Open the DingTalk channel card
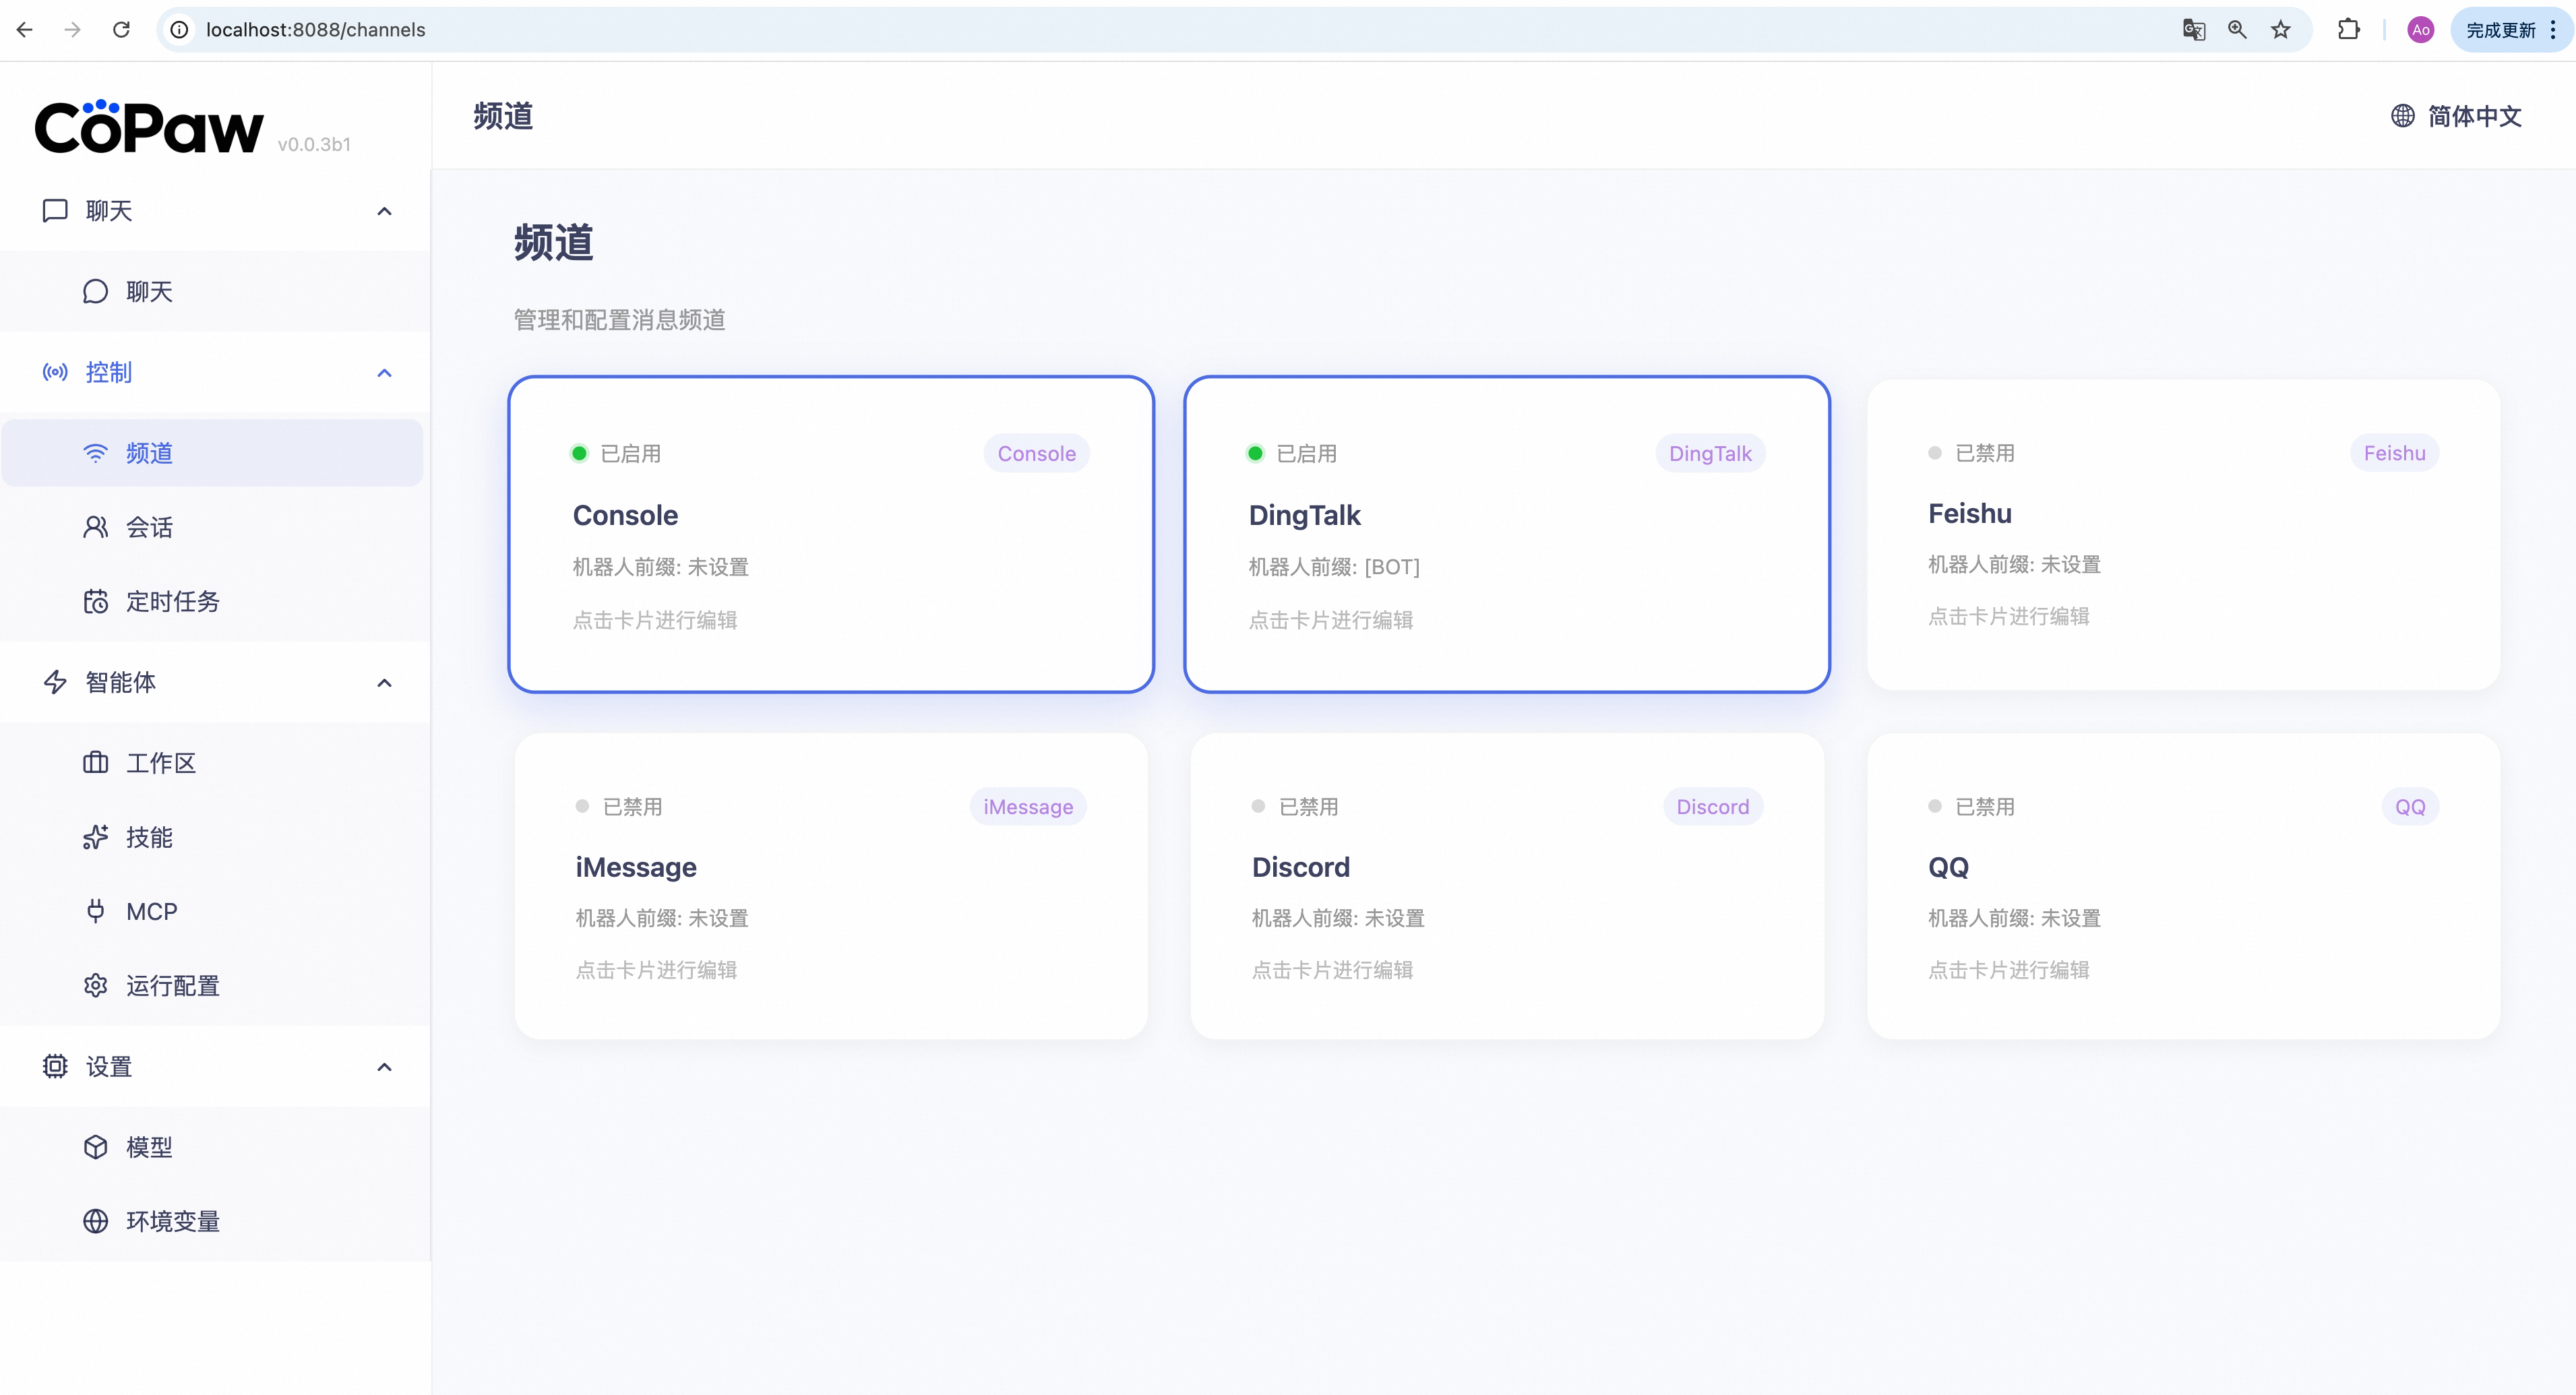 click(x=1506, y=534)
